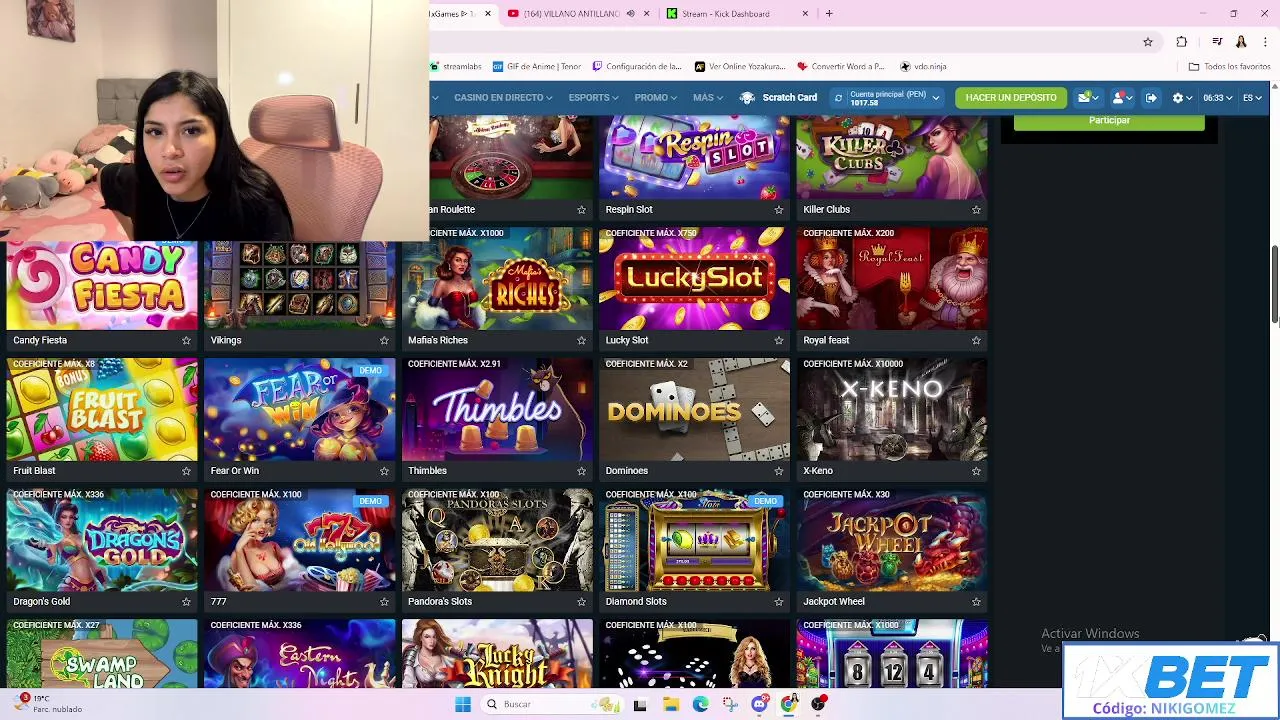This screenshot has height=720, width=1280.
Task: Open Ver Online Yozakura bookmark
Action: (741, 67)
